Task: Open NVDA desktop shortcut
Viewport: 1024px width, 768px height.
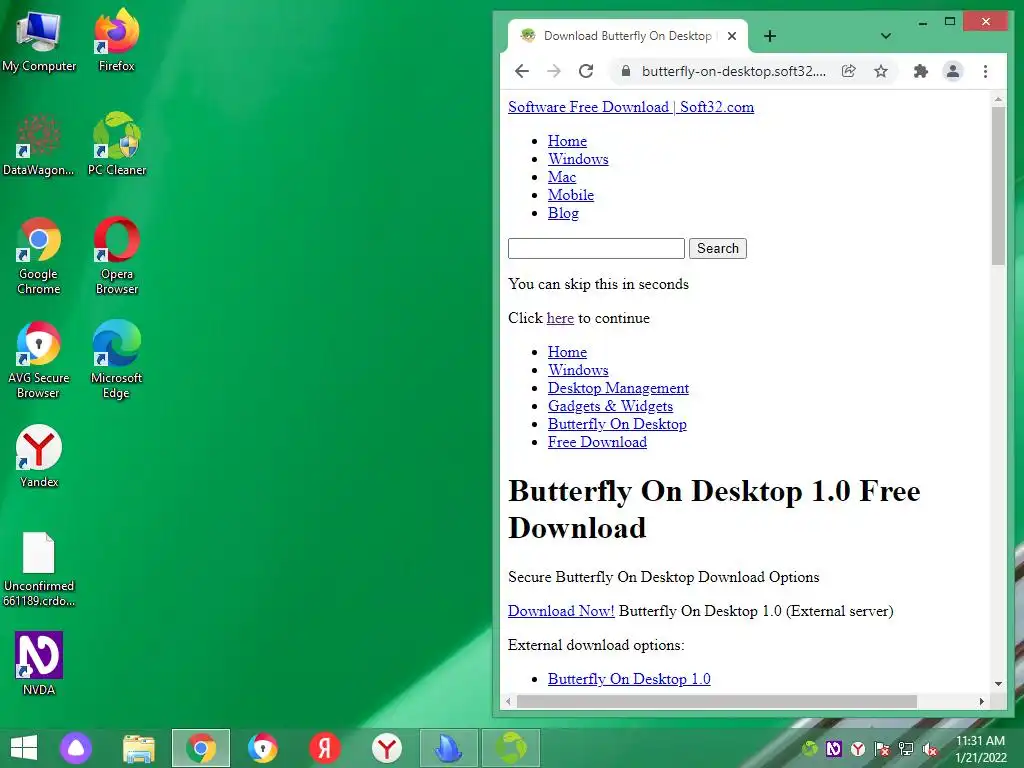Action: (39, 664)
